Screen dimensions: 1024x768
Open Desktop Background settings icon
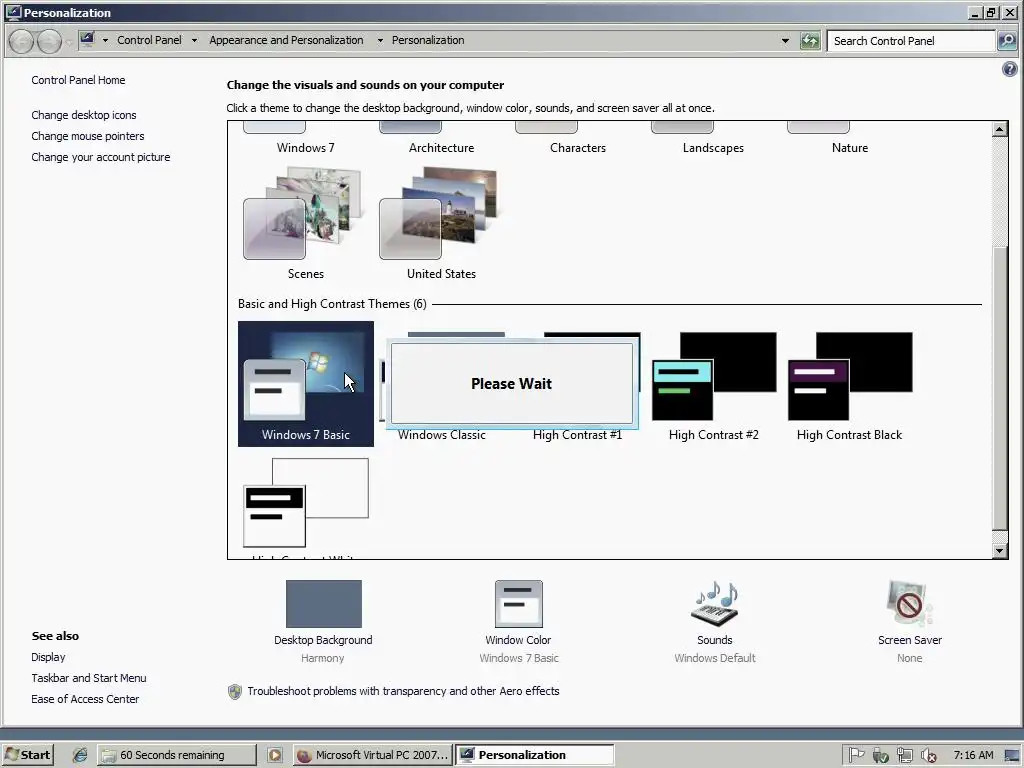coord(323,603)
